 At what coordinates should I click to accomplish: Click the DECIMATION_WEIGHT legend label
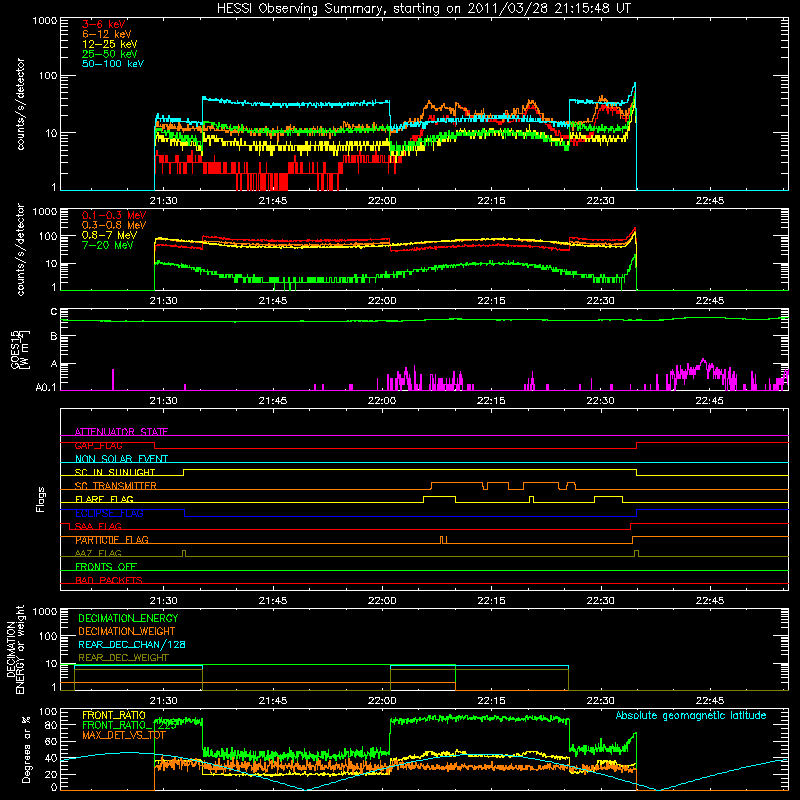pyautogui.click(x=127, y=632)
